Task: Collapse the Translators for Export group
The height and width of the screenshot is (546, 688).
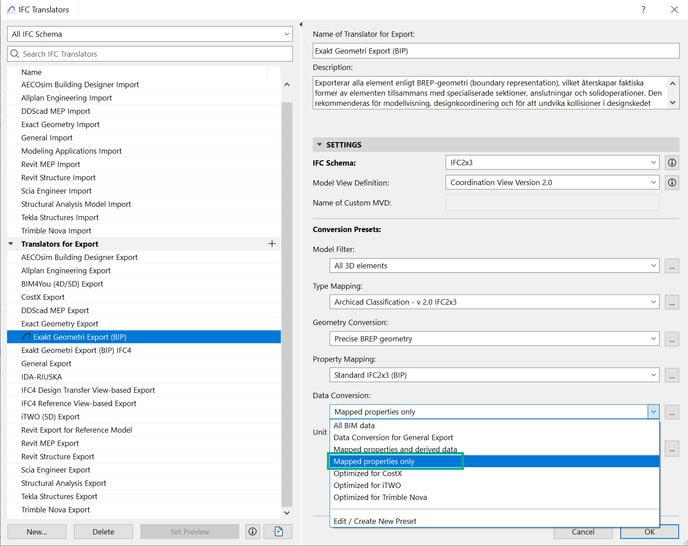Action: pyautogui.click(x=11, y=244)
